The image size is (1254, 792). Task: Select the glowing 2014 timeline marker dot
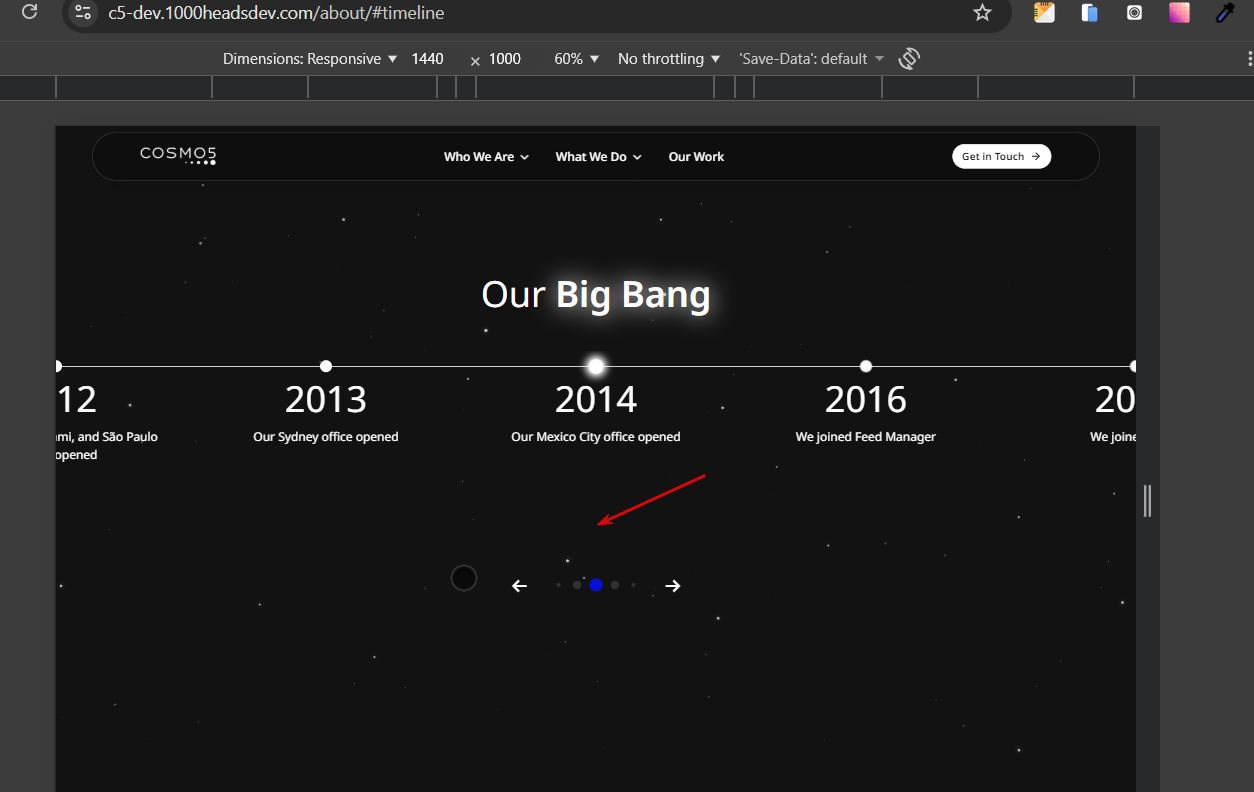[596, 366]
